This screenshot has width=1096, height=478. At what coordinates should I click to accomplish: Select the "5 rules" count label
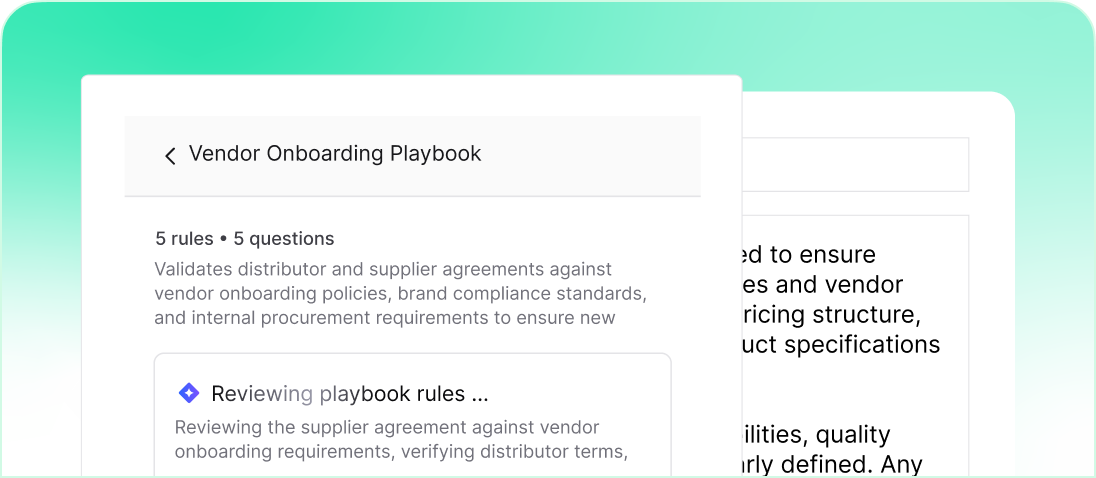[184, 239]
